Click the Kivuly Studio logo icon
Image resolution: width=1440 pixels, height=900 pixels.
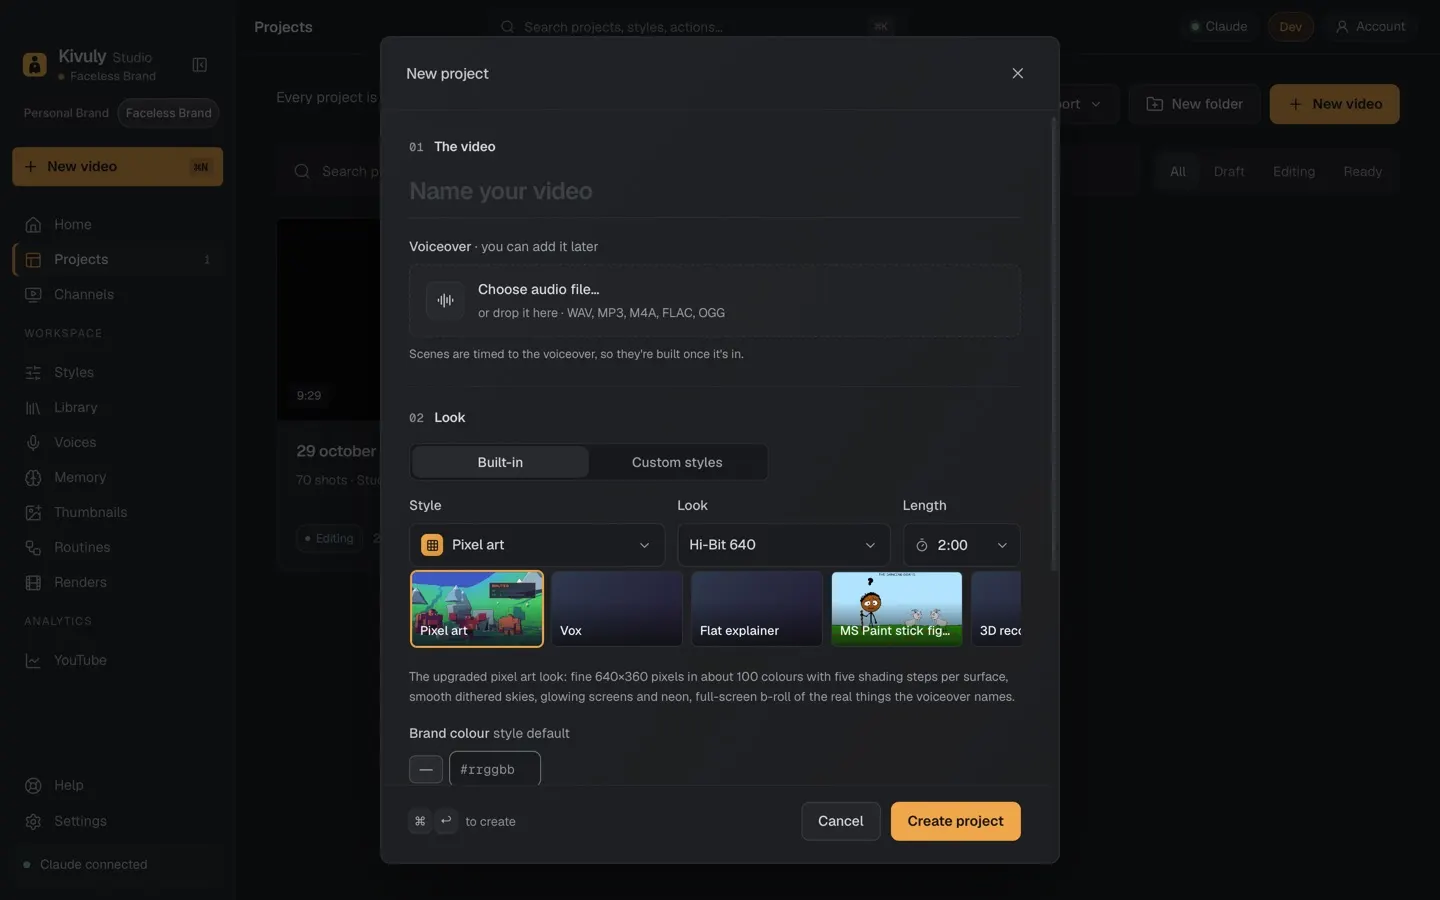(x=34, y=65)
